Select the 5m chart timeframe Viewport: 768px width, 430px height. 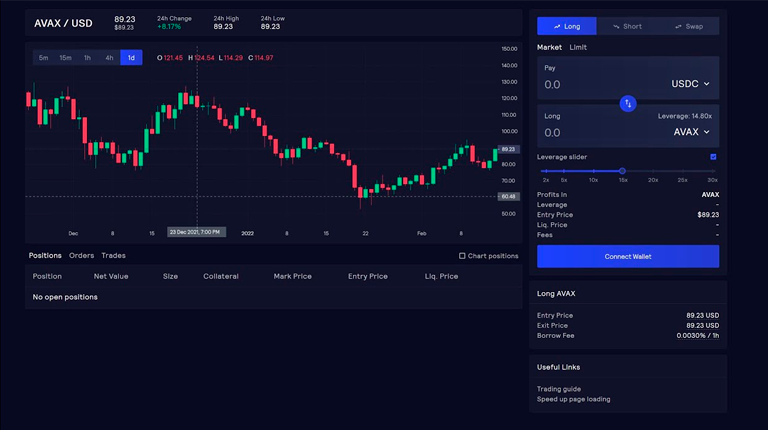[x=43, y=58]
